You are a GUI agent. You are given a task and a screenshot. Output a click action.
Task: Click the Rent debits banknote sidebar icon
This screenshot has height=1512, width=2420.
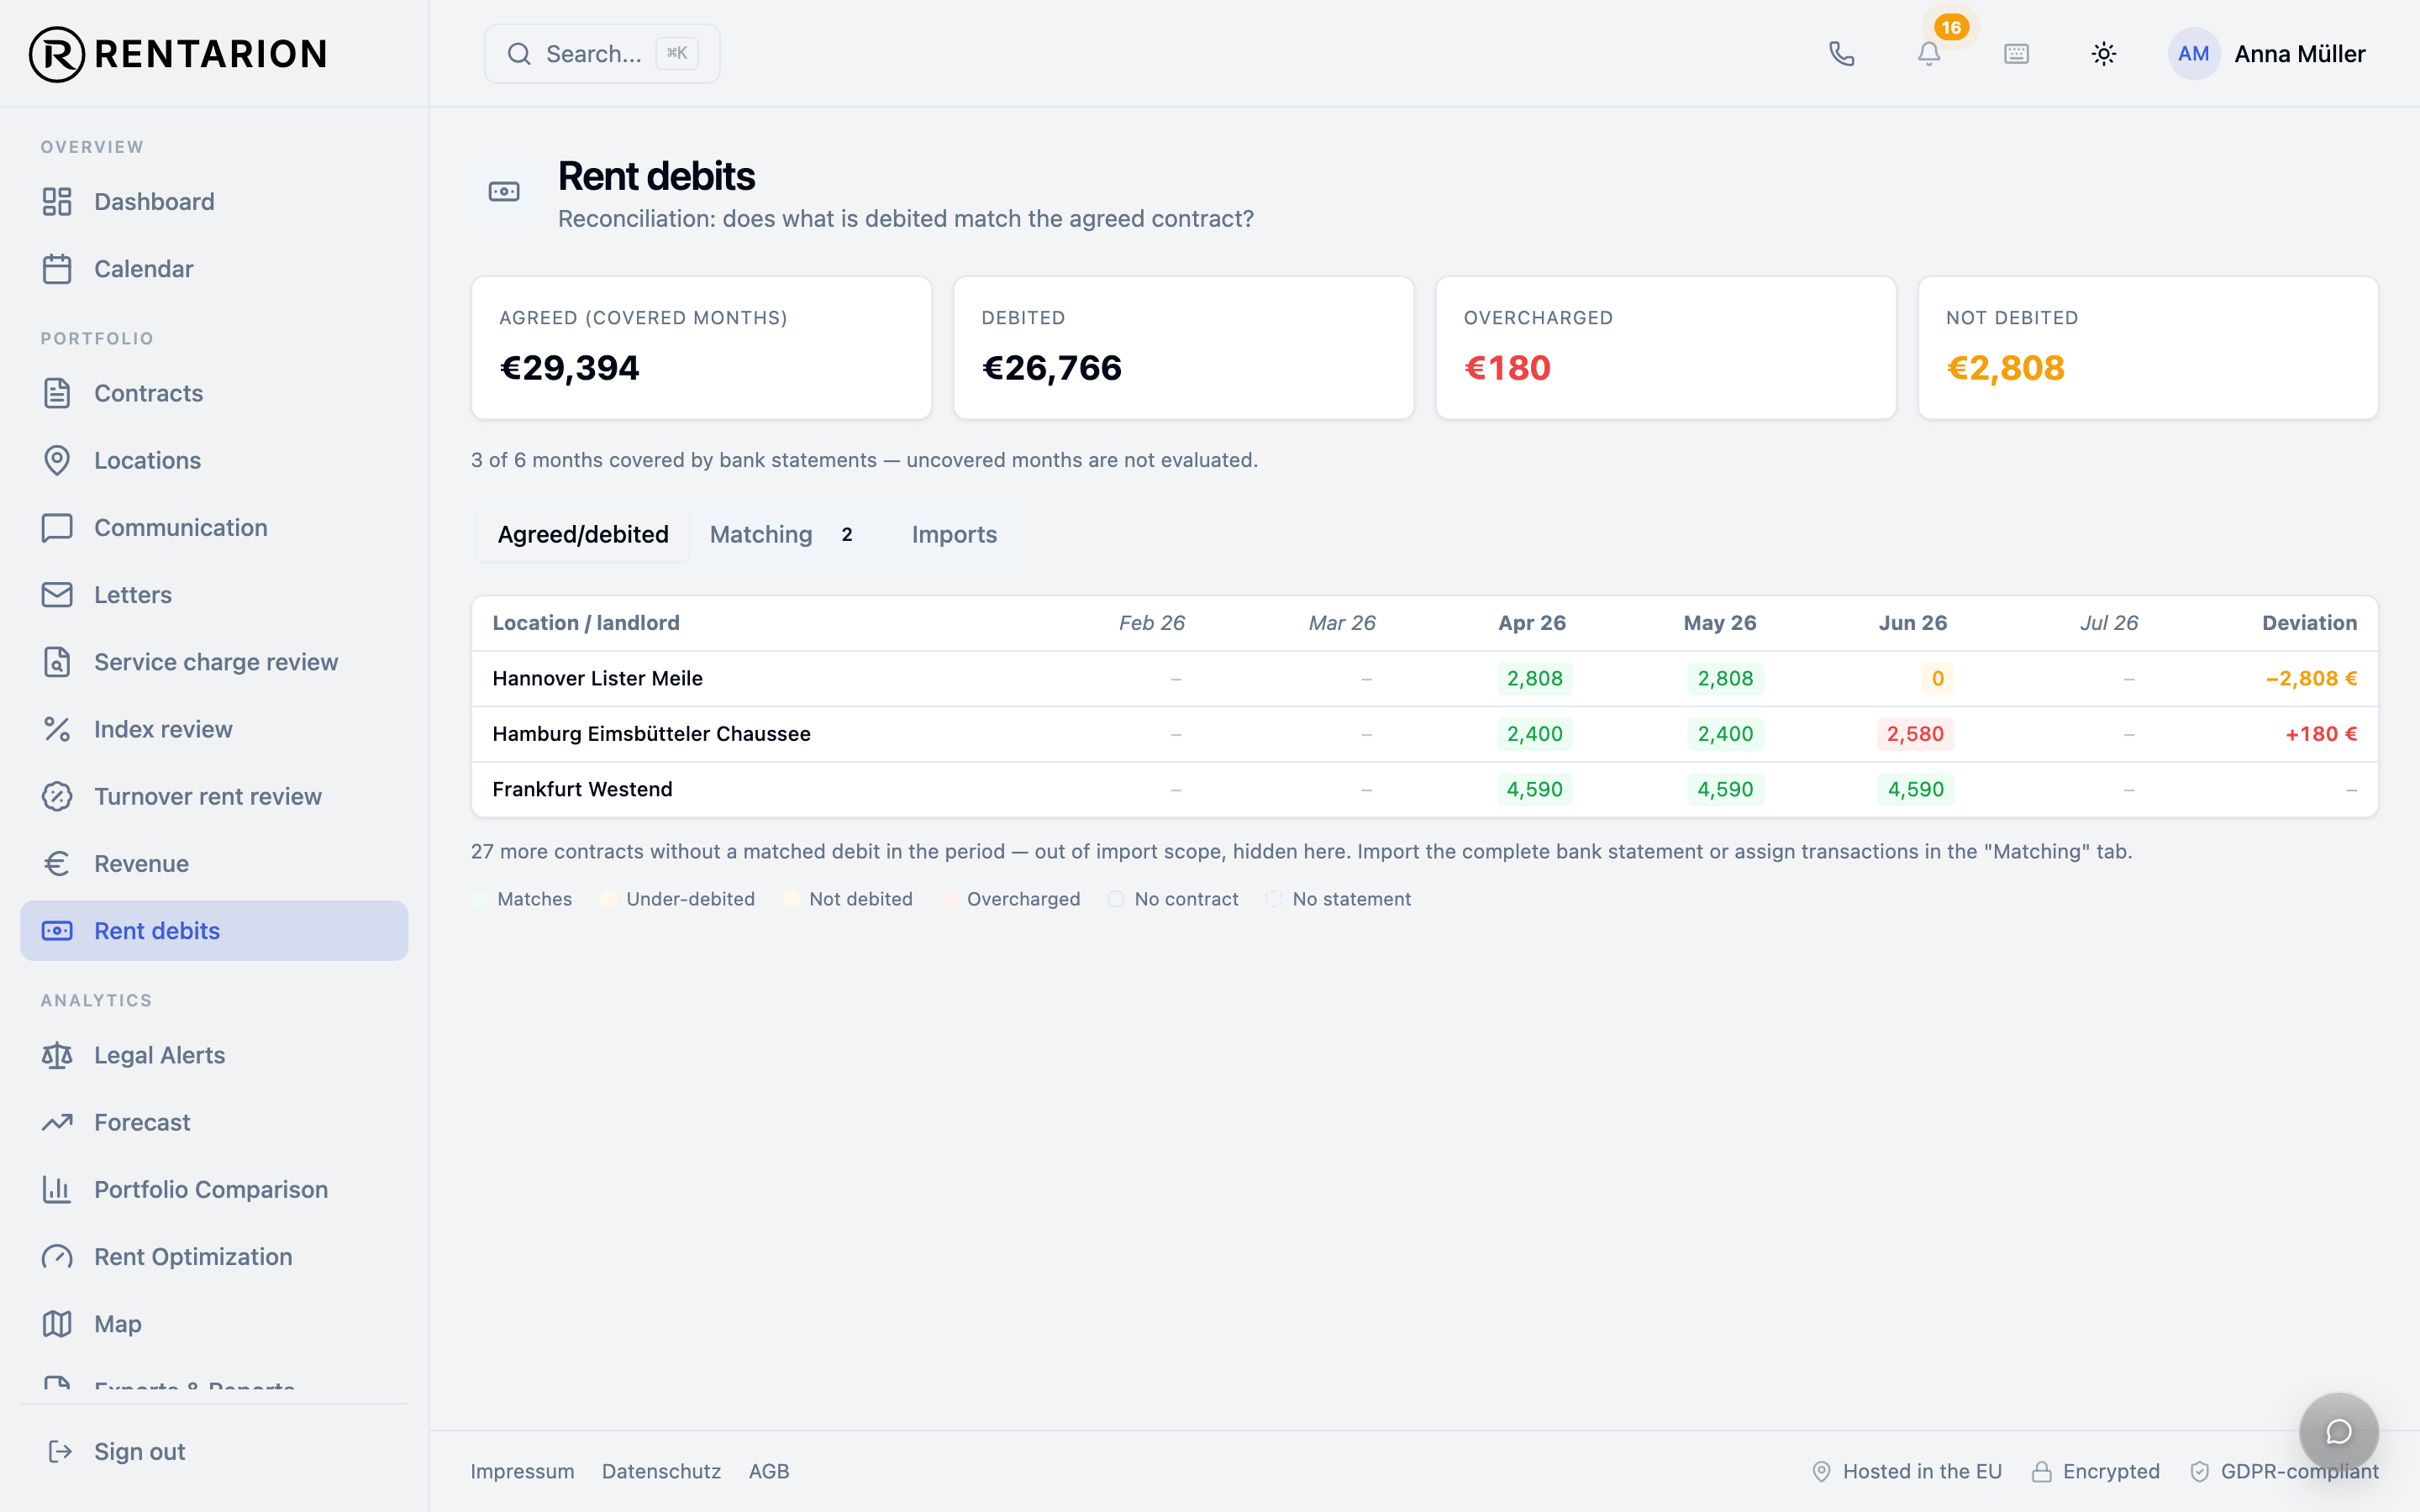pos(57,931)
